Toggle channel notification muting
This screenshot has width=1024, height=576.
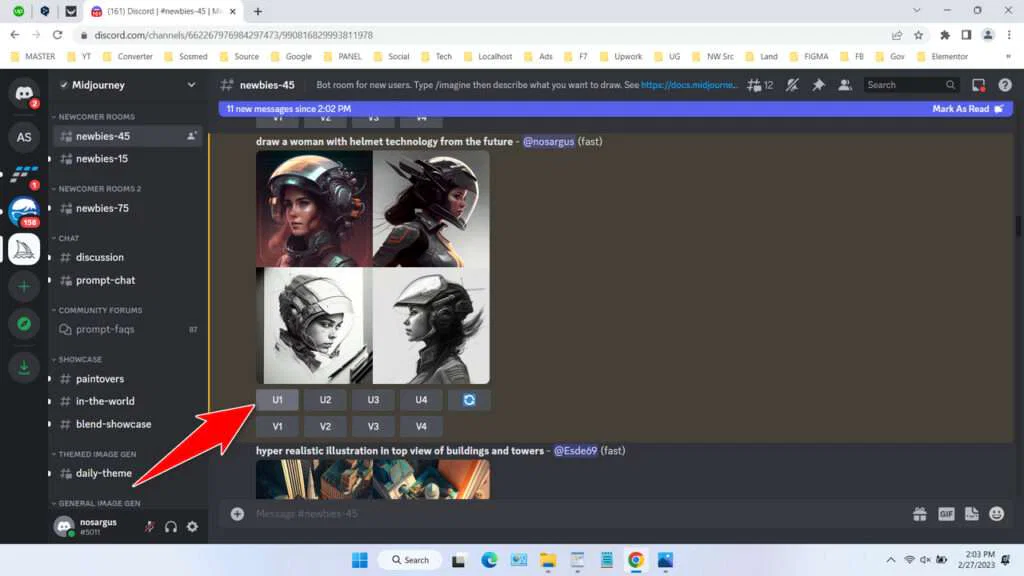click(x=791, y=86)
